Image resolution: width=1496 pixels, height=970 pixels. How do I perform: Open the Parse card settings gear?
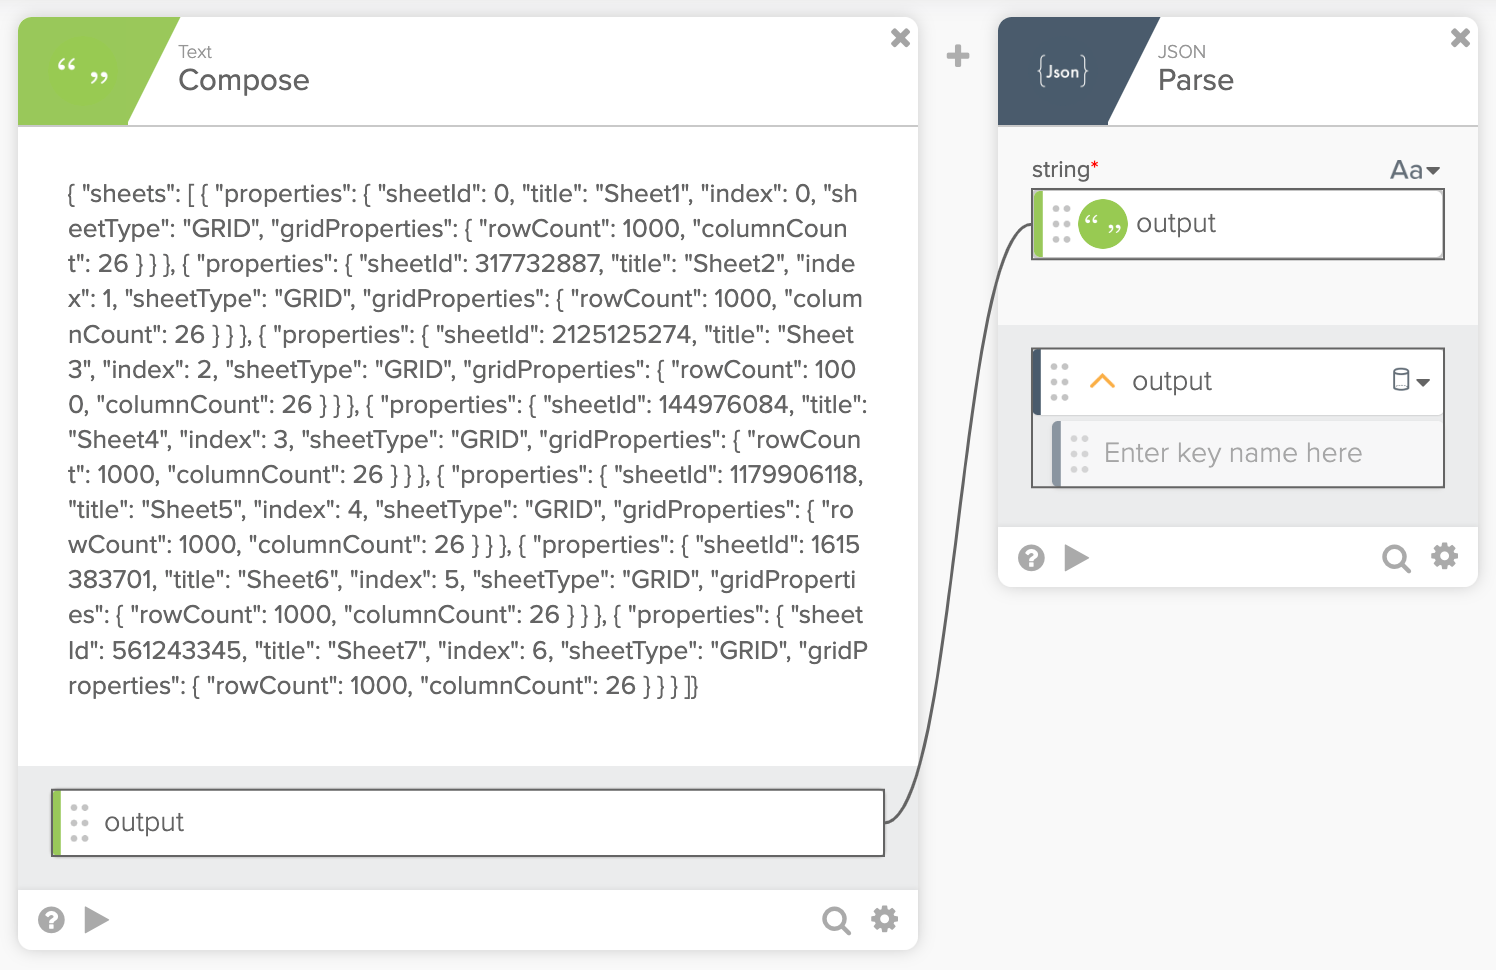click(1444, 557)
